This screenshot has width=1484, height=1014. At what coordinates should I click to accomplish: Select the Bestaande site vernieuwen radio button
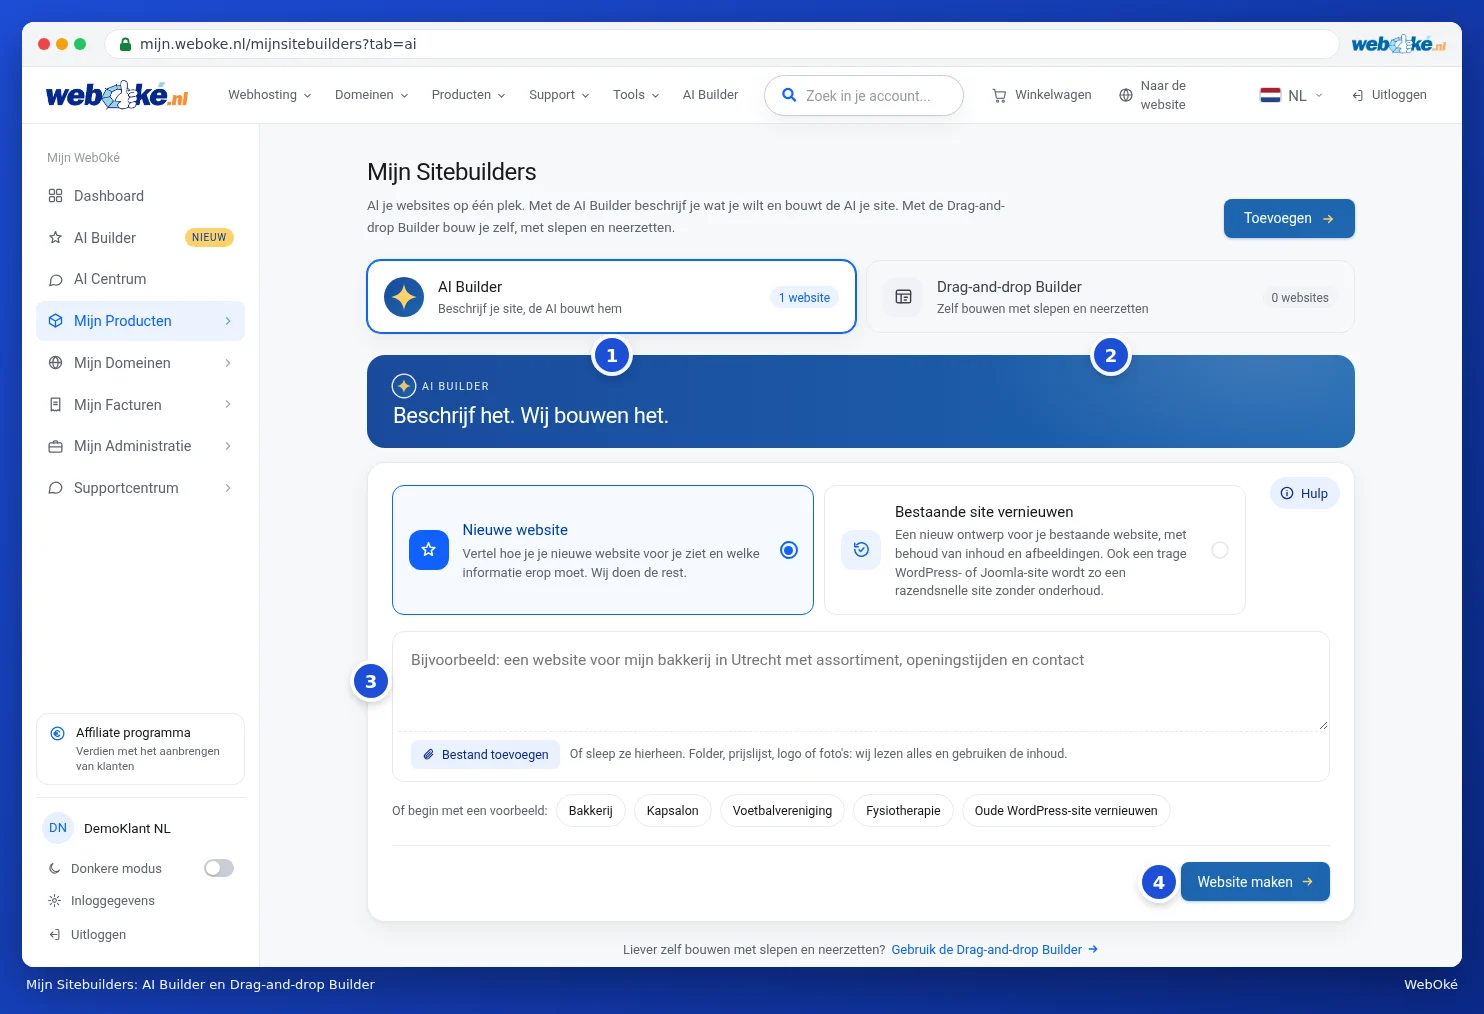tap(1220, 550)
